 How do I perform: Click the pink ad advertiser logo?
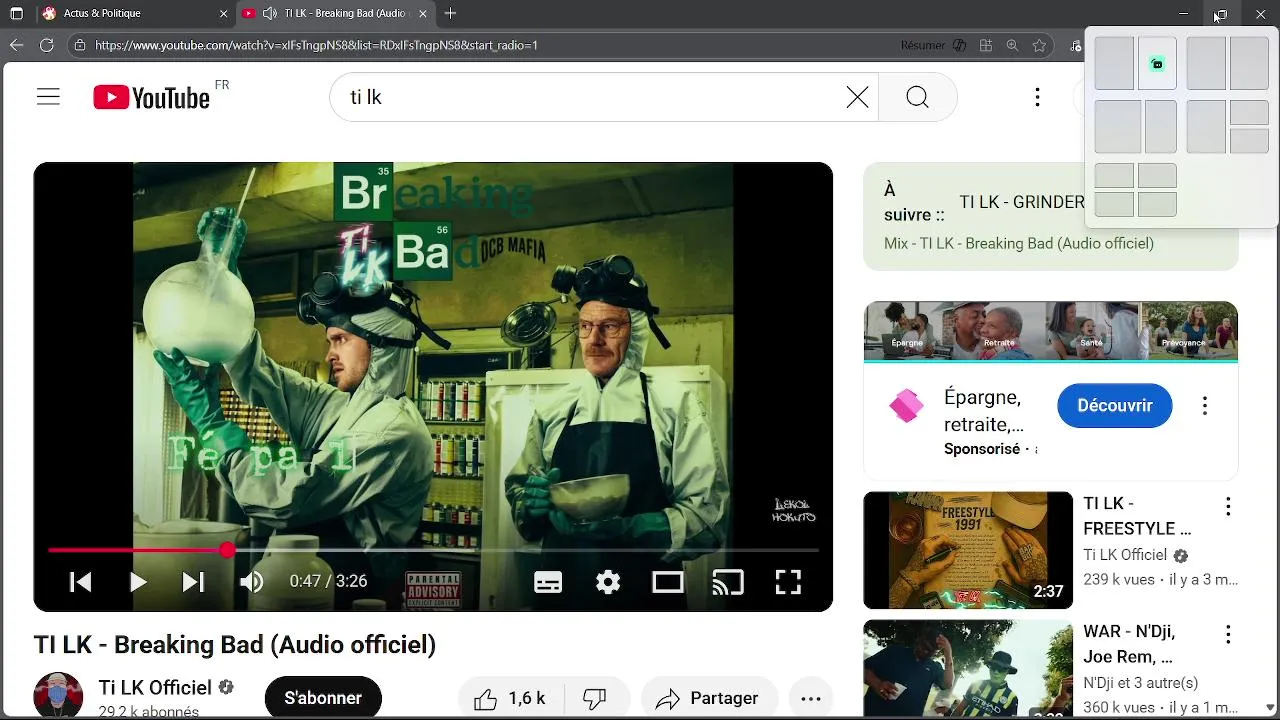point(906,406)
